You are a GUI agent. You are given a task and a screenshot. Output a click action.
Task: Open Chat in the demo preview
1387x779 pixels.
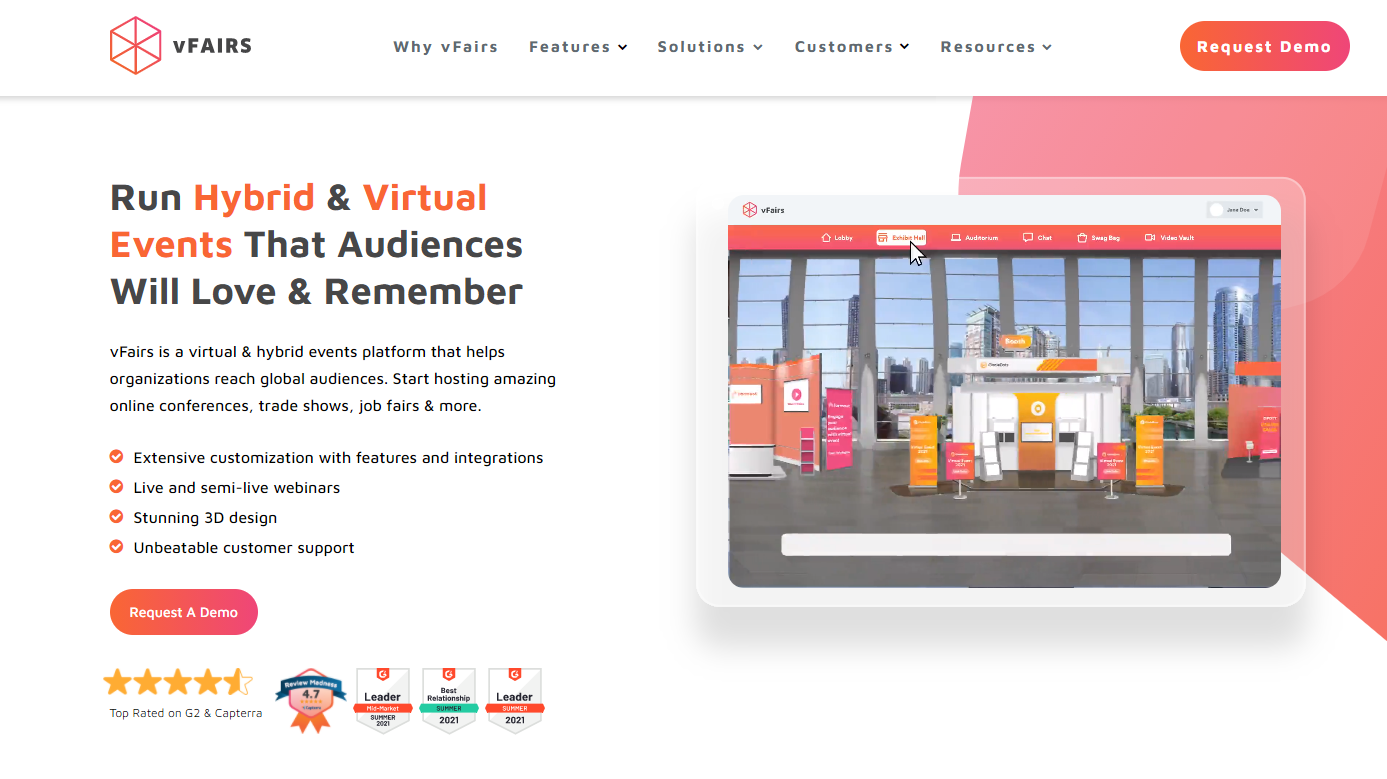click(1037, 238)
